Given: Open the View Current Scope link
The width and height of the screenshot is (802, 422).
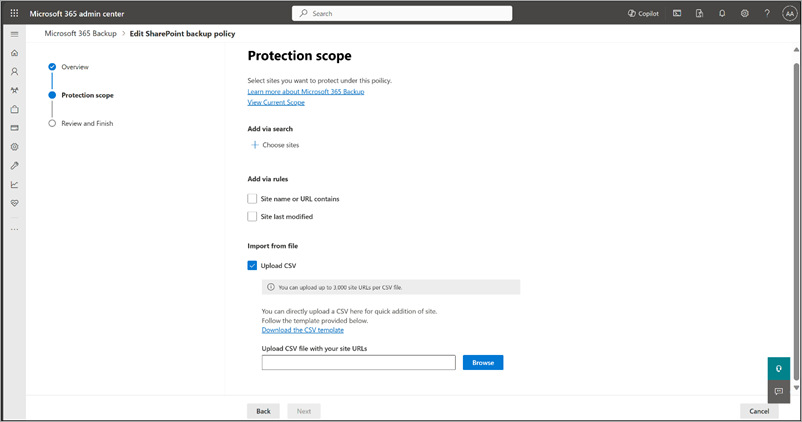Looking at the screenshot, I should click(276, 102).
